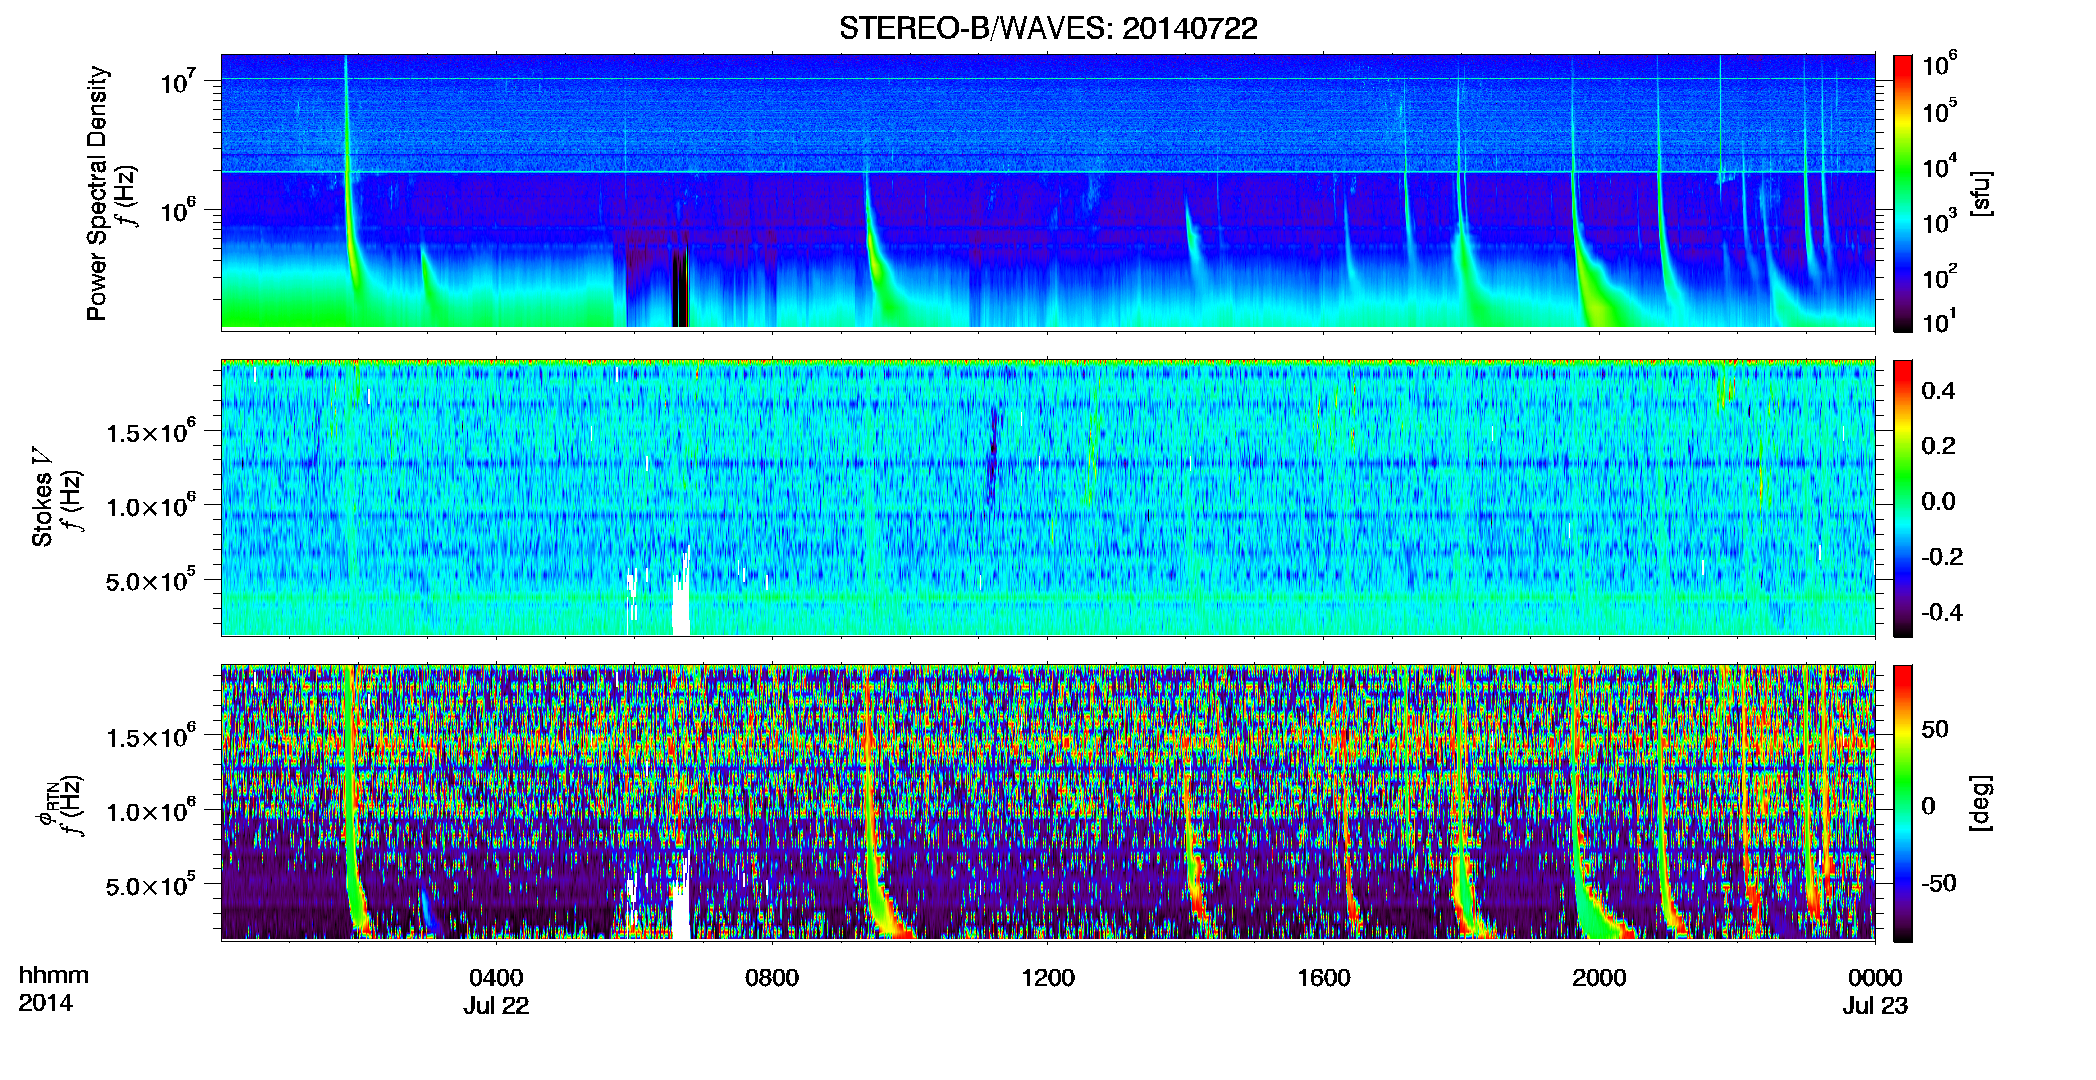The height and width of the screenshot is (1080, 2096).
Task: Select the 10^6 label beside the top color bar
Action: (x=1940, y=65)
